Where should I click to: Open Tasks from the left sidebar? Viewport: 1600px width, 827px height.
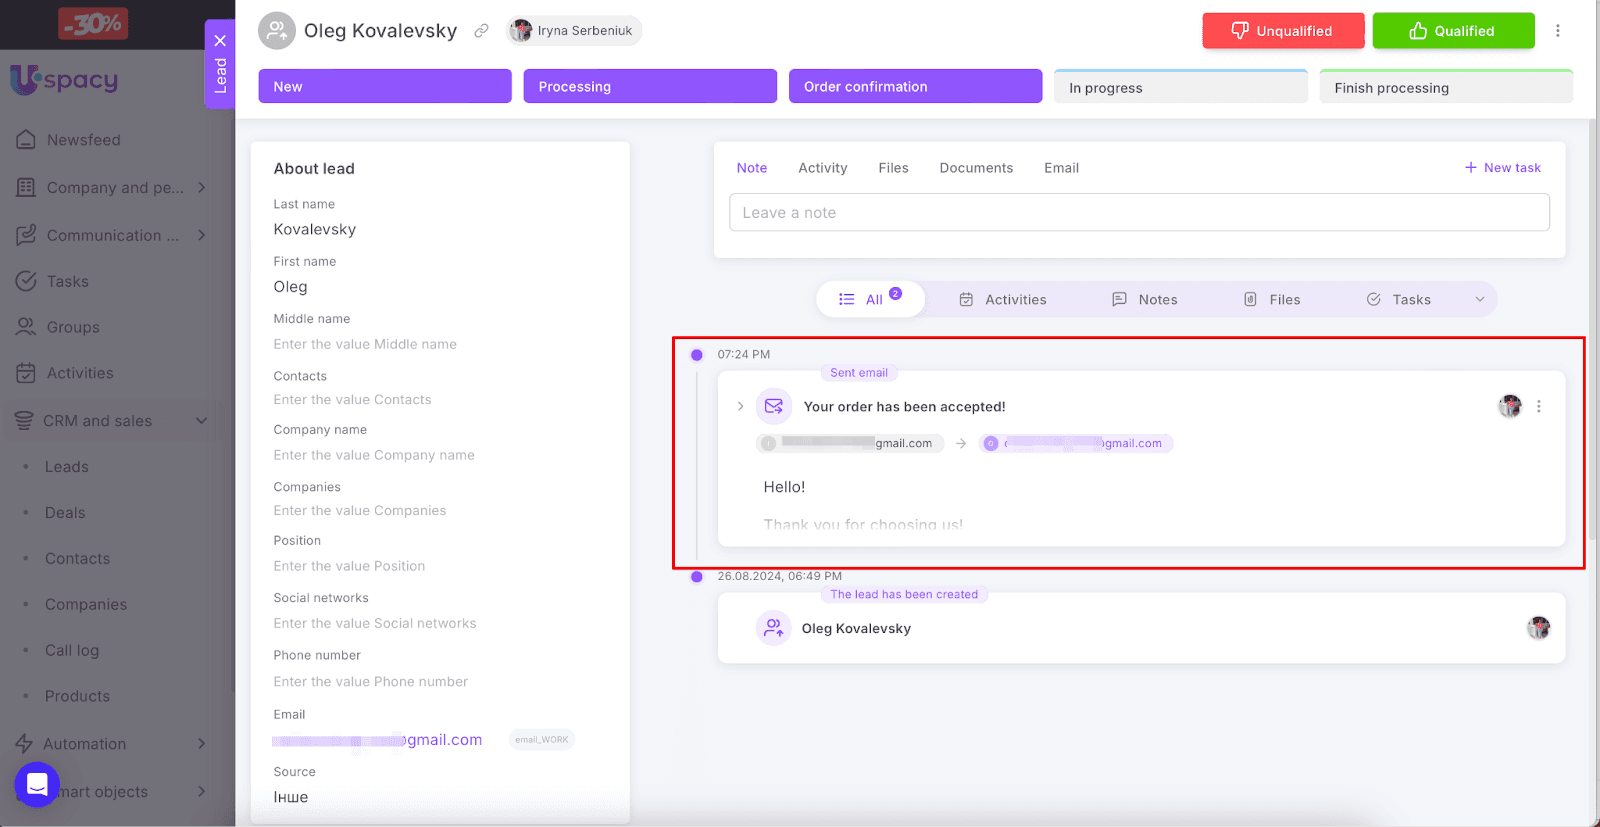click(x=67, y=282)
